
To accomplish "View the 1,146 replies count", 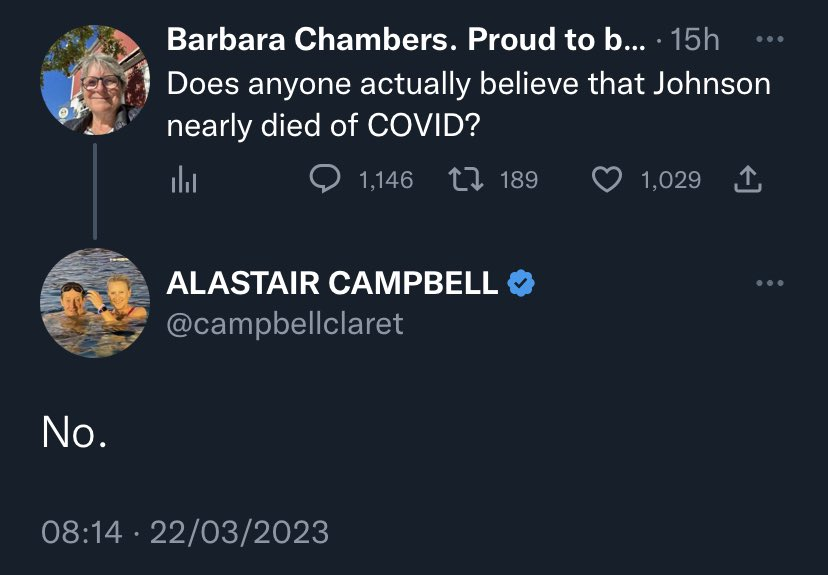I will (x=385, y=180).
